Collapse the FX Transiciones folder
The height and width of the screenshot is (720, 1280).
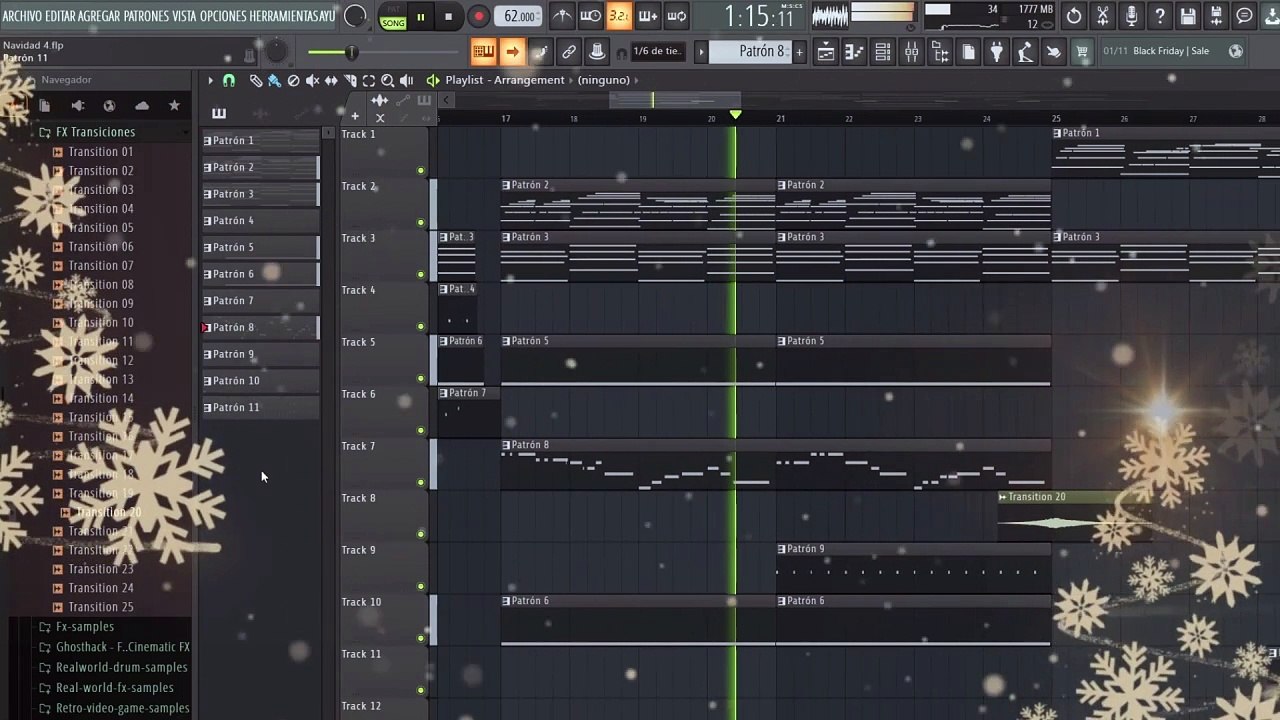[x=95, y=132]
